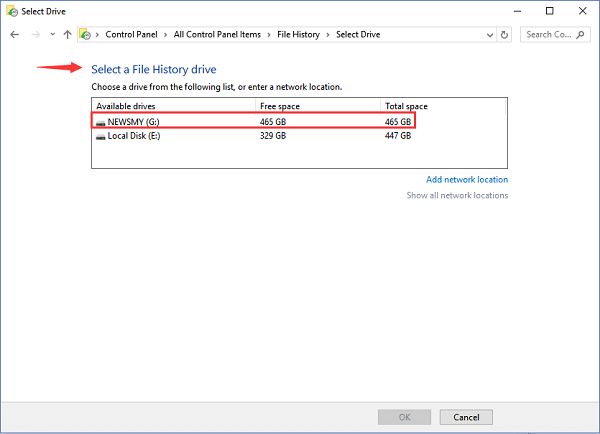
Task: Return to the File History breadcrumb
Action: [x=298, y=34]
